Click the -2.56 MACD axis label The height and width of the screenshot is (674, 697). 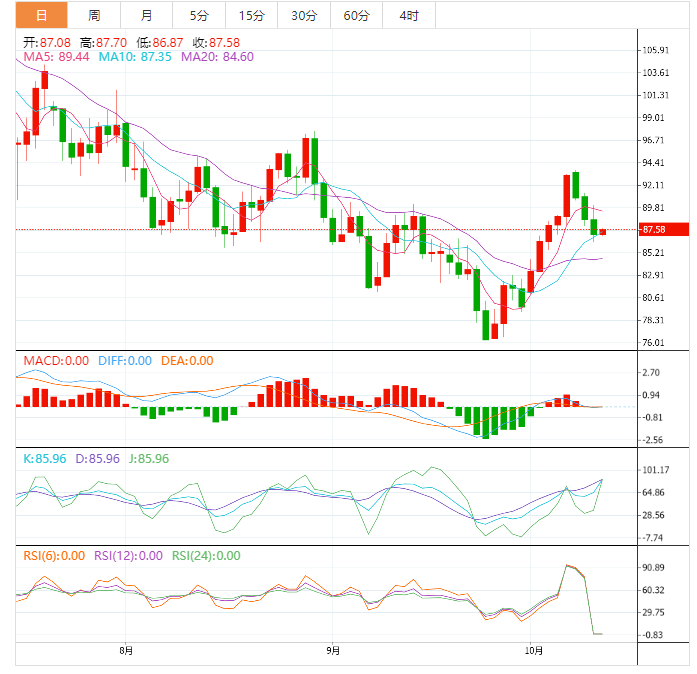pyautogui.click(x=652, y=440)
